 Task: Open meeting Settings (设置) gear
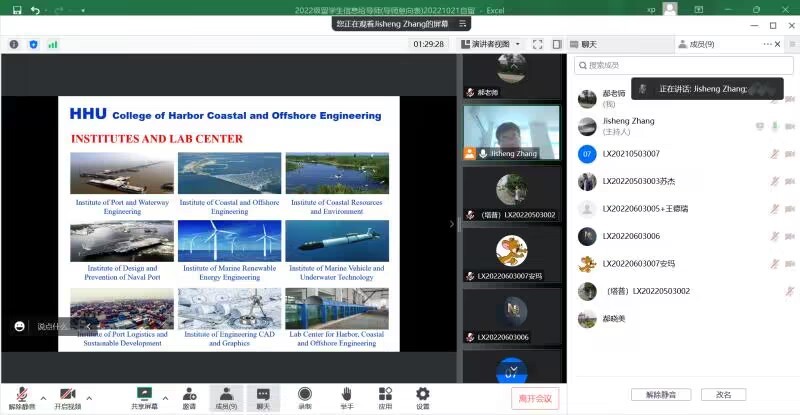(422, 397)
